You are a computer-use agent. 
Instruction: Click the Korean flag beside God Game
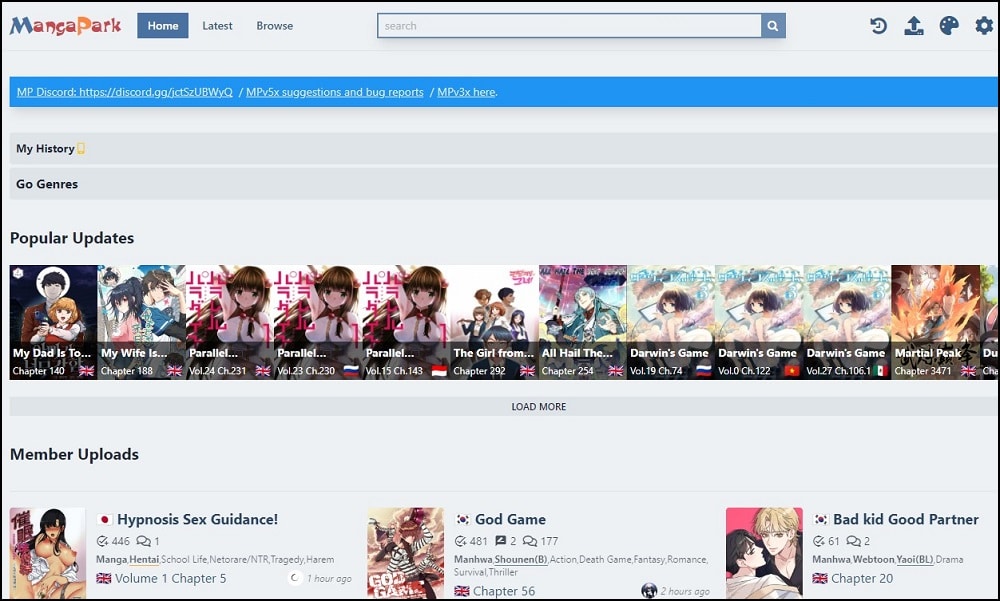[463, 519]
